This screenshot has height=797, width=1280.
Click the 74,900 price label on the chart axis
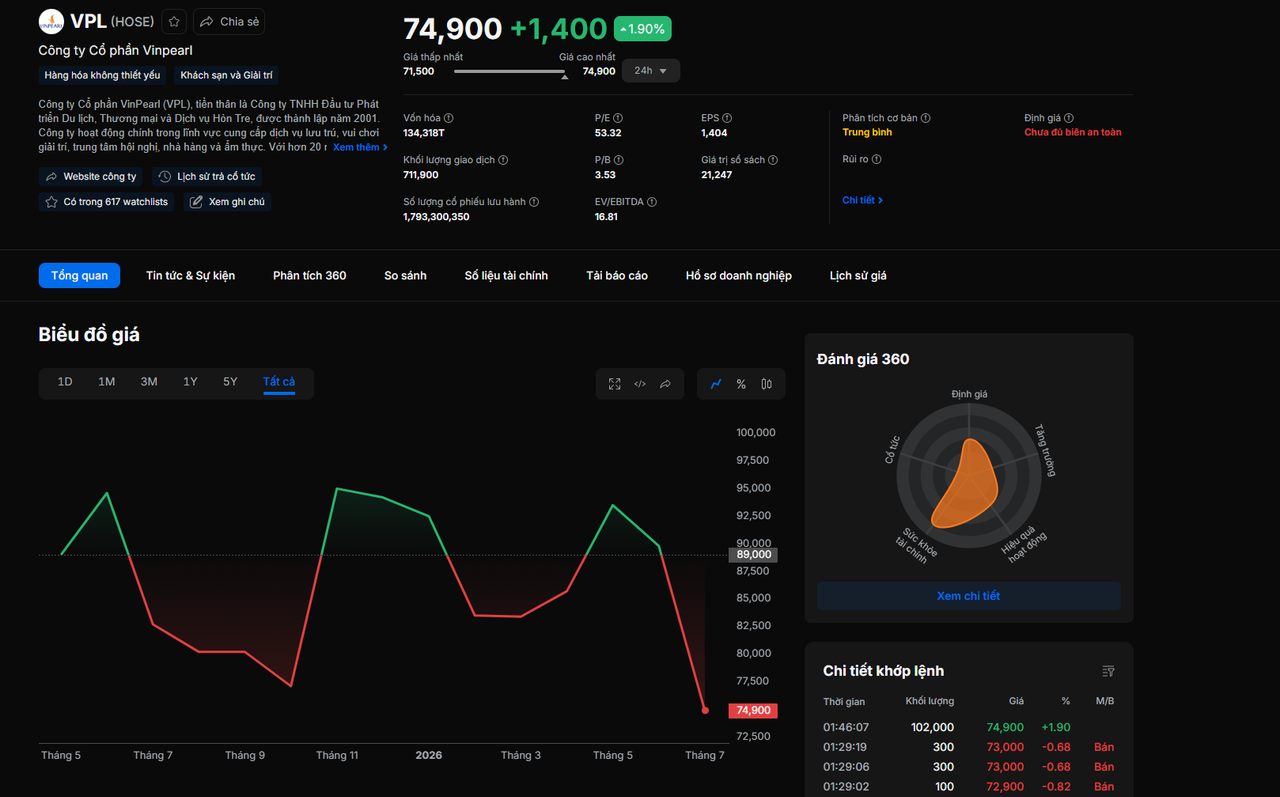[754, 710]
